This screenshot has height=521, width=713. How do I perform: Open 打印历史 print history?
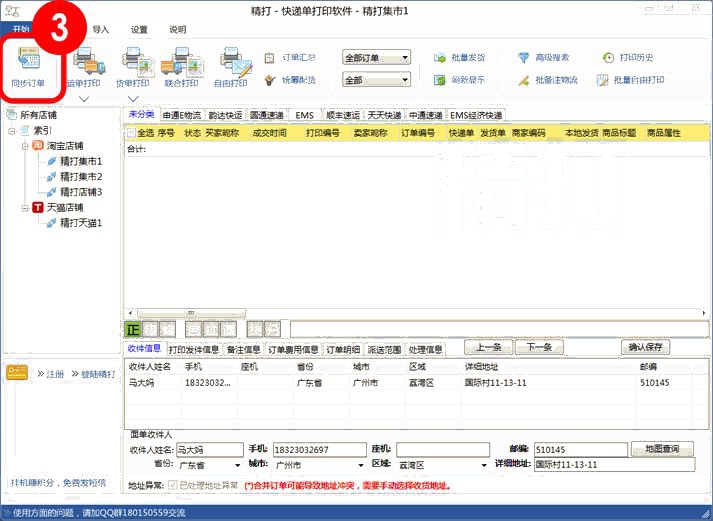(x=630, y=58)
